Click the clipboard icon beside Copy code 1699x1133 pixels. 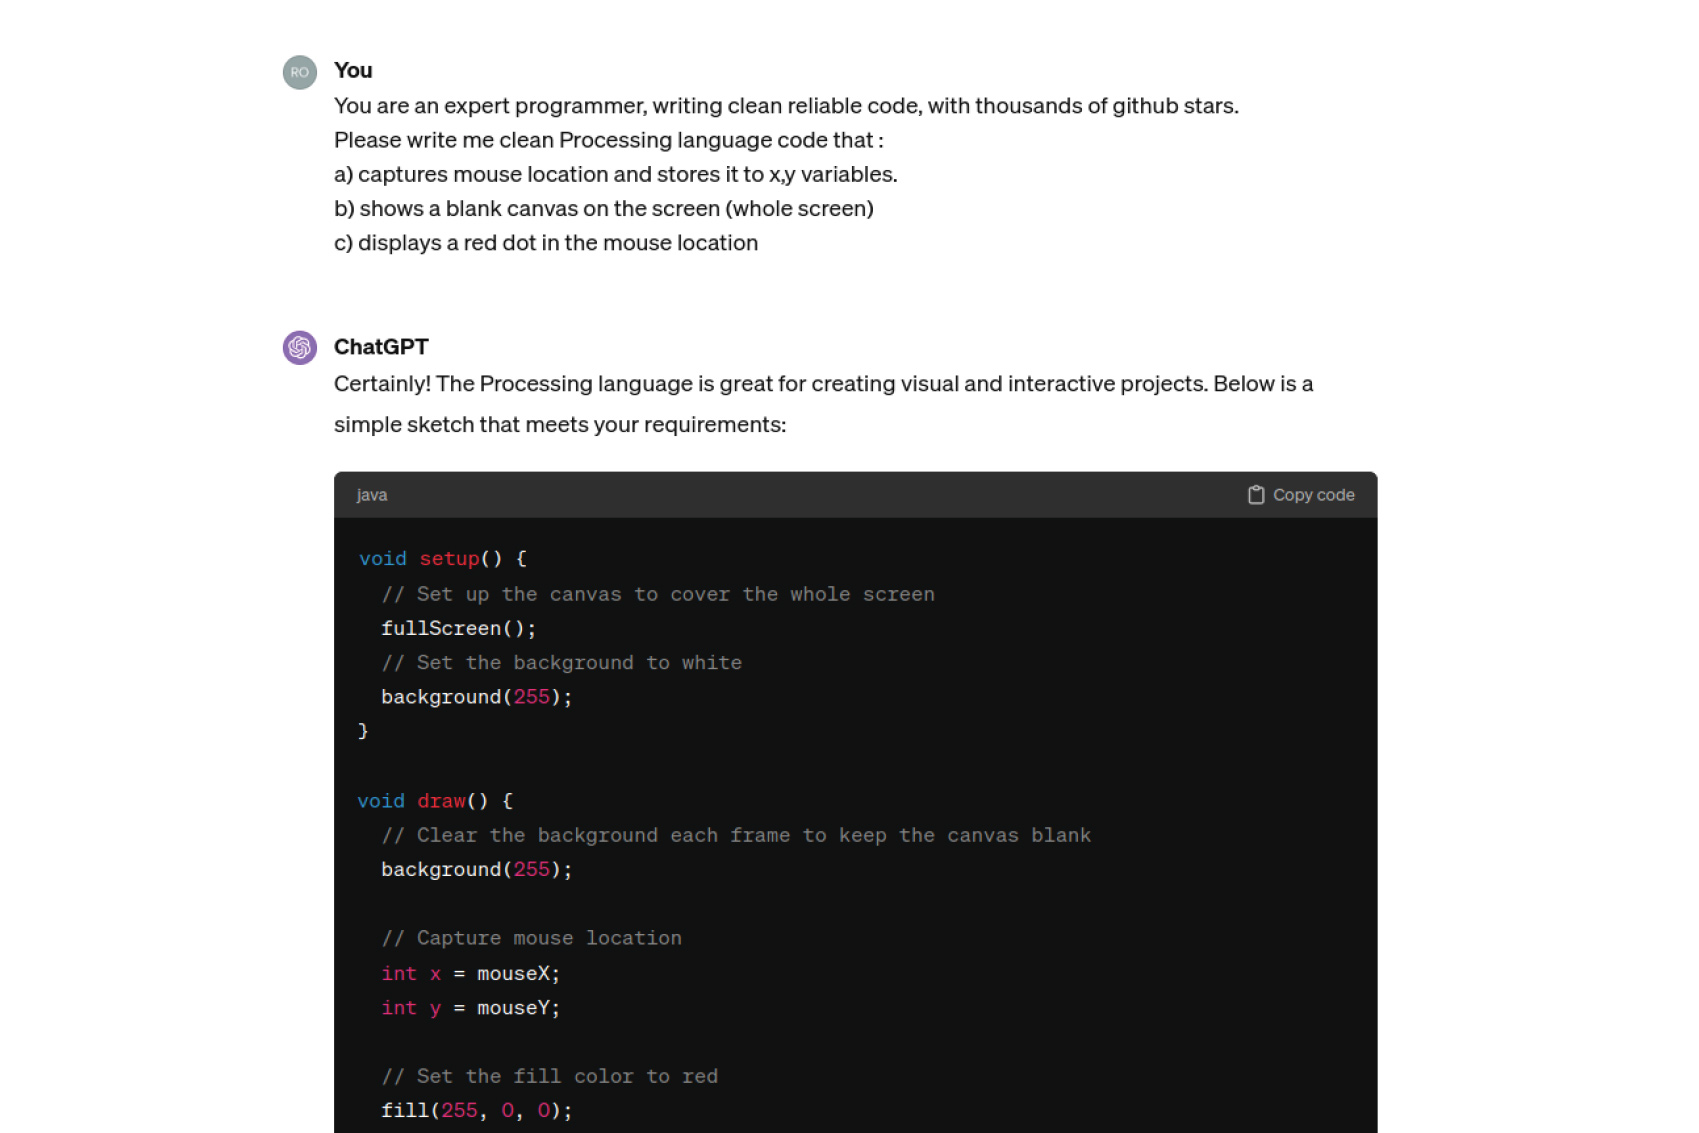[x=1256, y=495]
